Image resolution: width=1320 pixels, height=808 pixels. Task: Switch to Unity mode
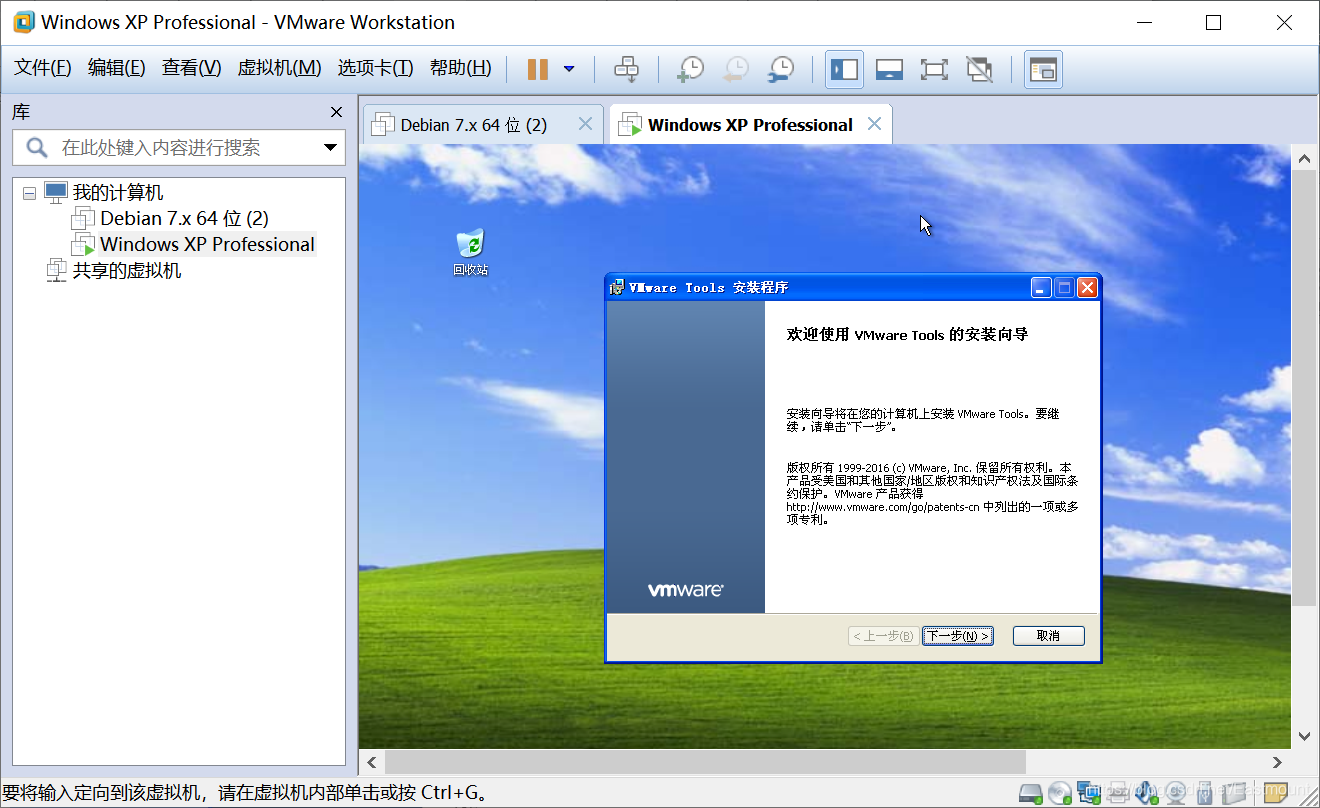pyautogui.click(x=980, y=69)
